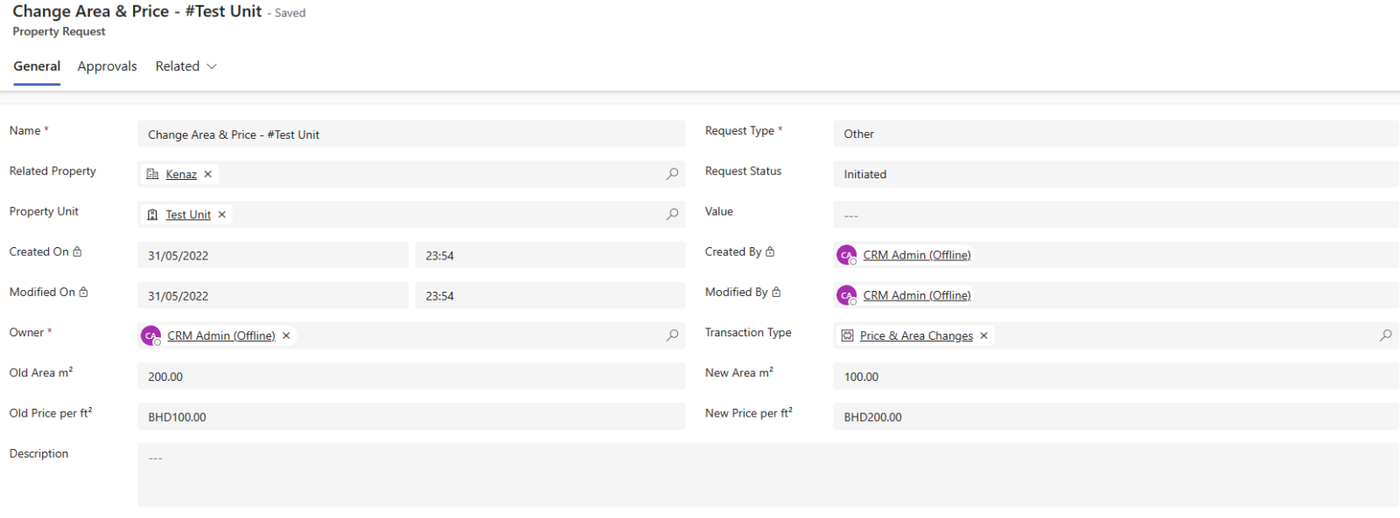Image resolution: width=1400 pixels, height=518 pixels.
Task: Remove Kenaz from Related Property
Action: 208,174
